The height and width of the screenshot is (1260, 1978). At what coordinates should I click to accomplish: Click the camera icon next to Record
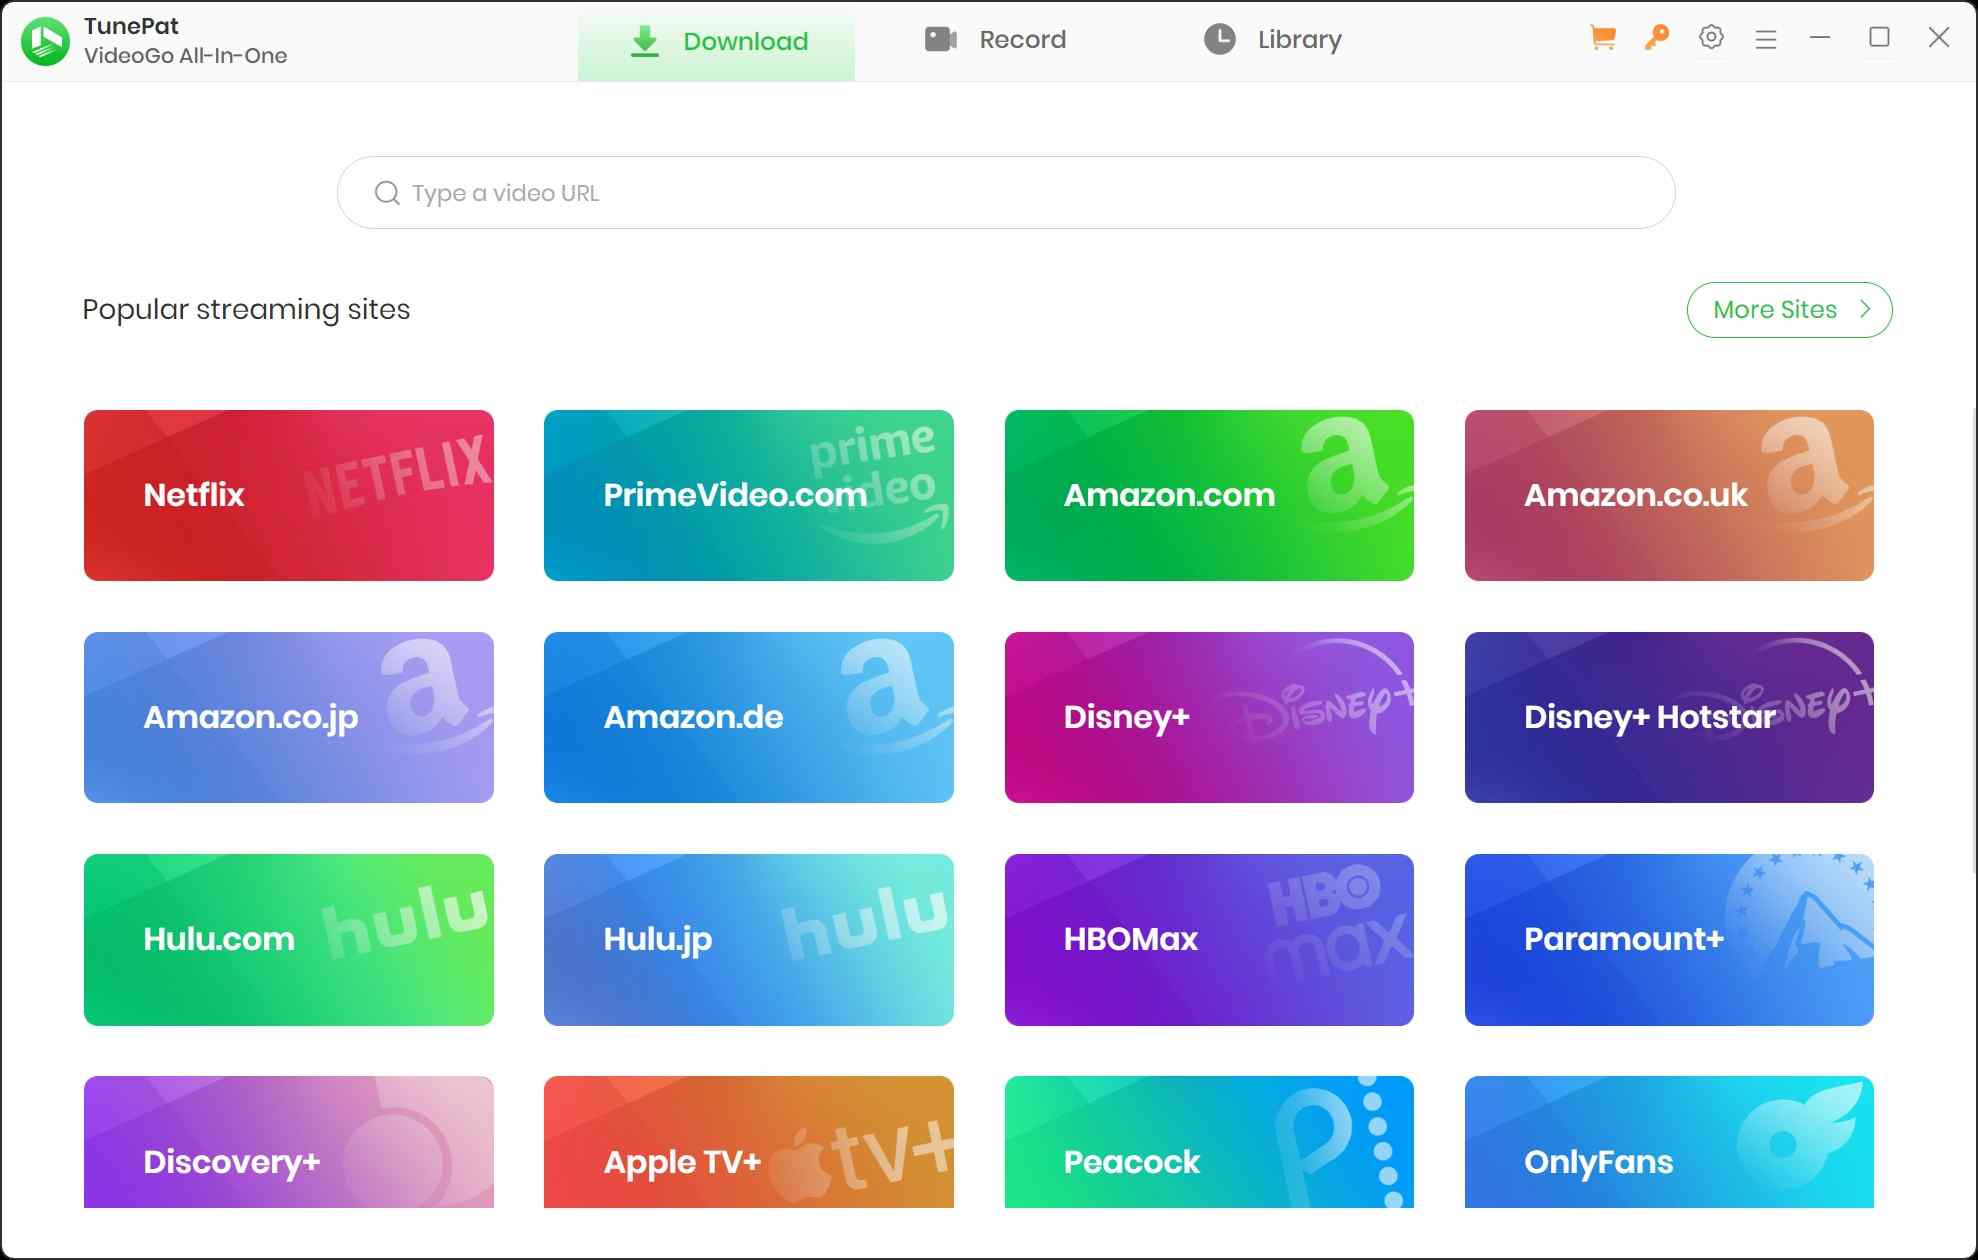pyautogui.click(x=939, y=39)
